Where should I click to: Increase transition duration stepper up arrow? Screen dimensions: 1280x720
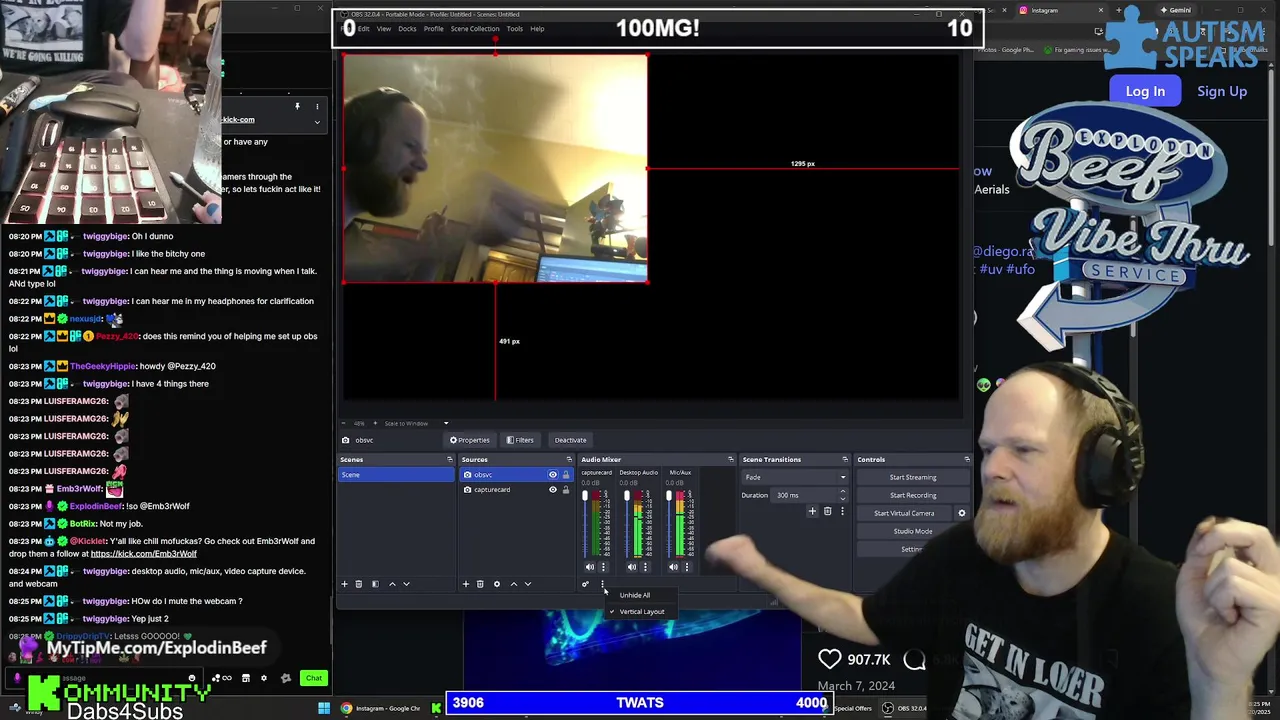click(x=843, y=491)
